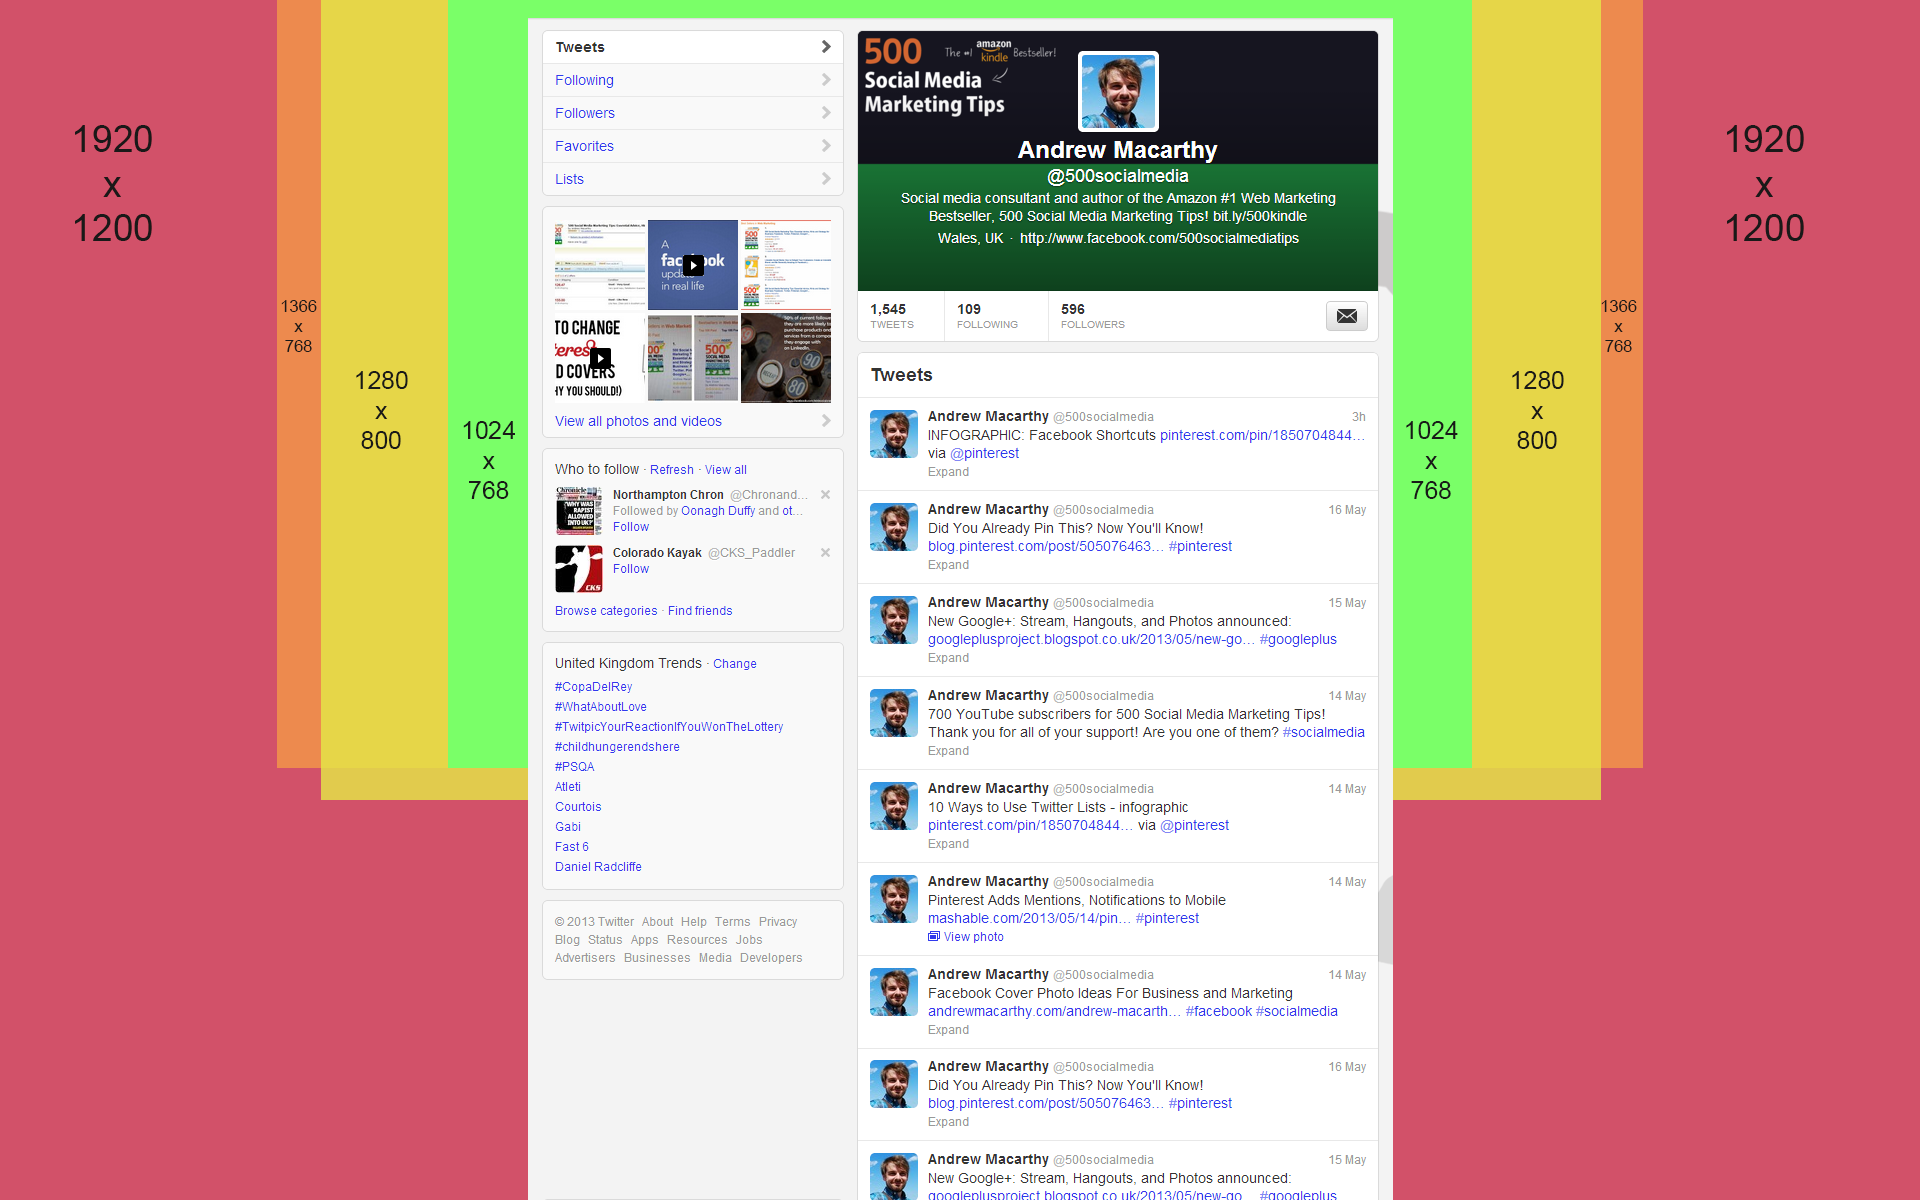Expand the New Google+ Stream tweet from 15 May

point(948,658)
